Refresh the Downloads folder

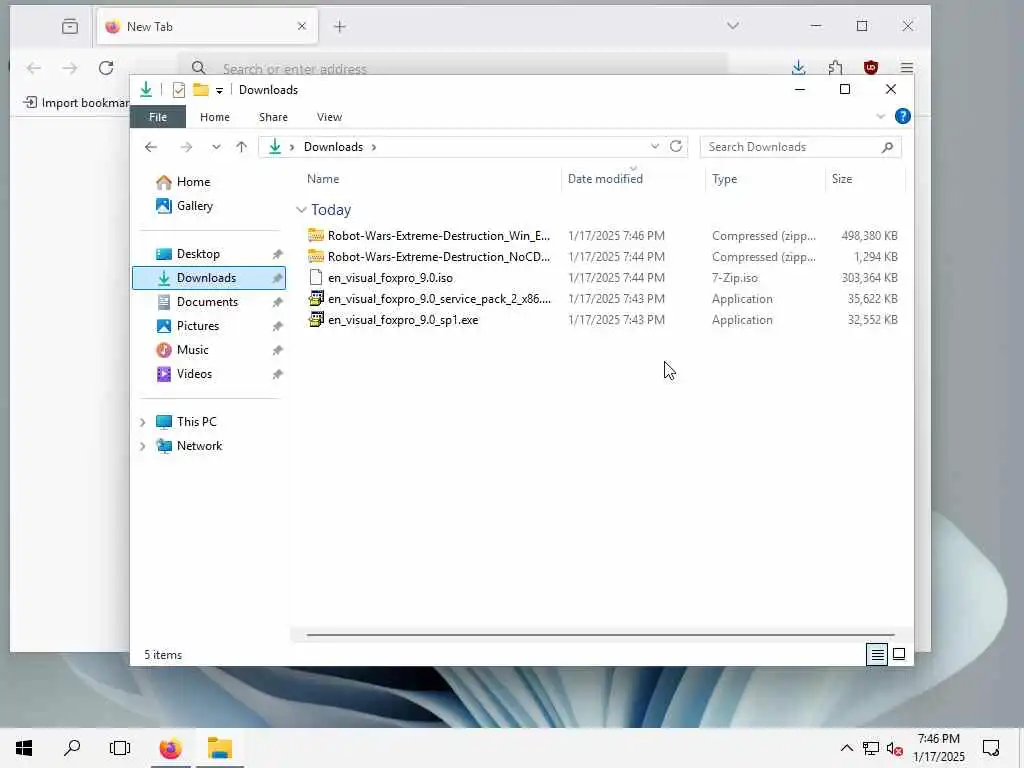click(x=676, y=146)
